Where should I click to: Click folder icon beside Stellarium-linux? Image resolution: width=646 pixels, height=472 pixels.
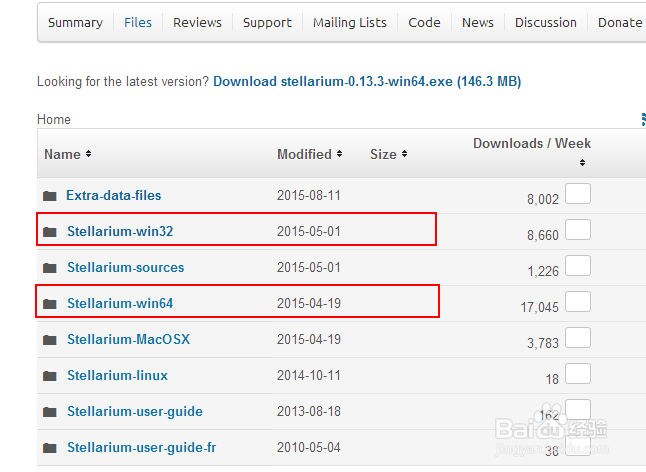point(50,376)
